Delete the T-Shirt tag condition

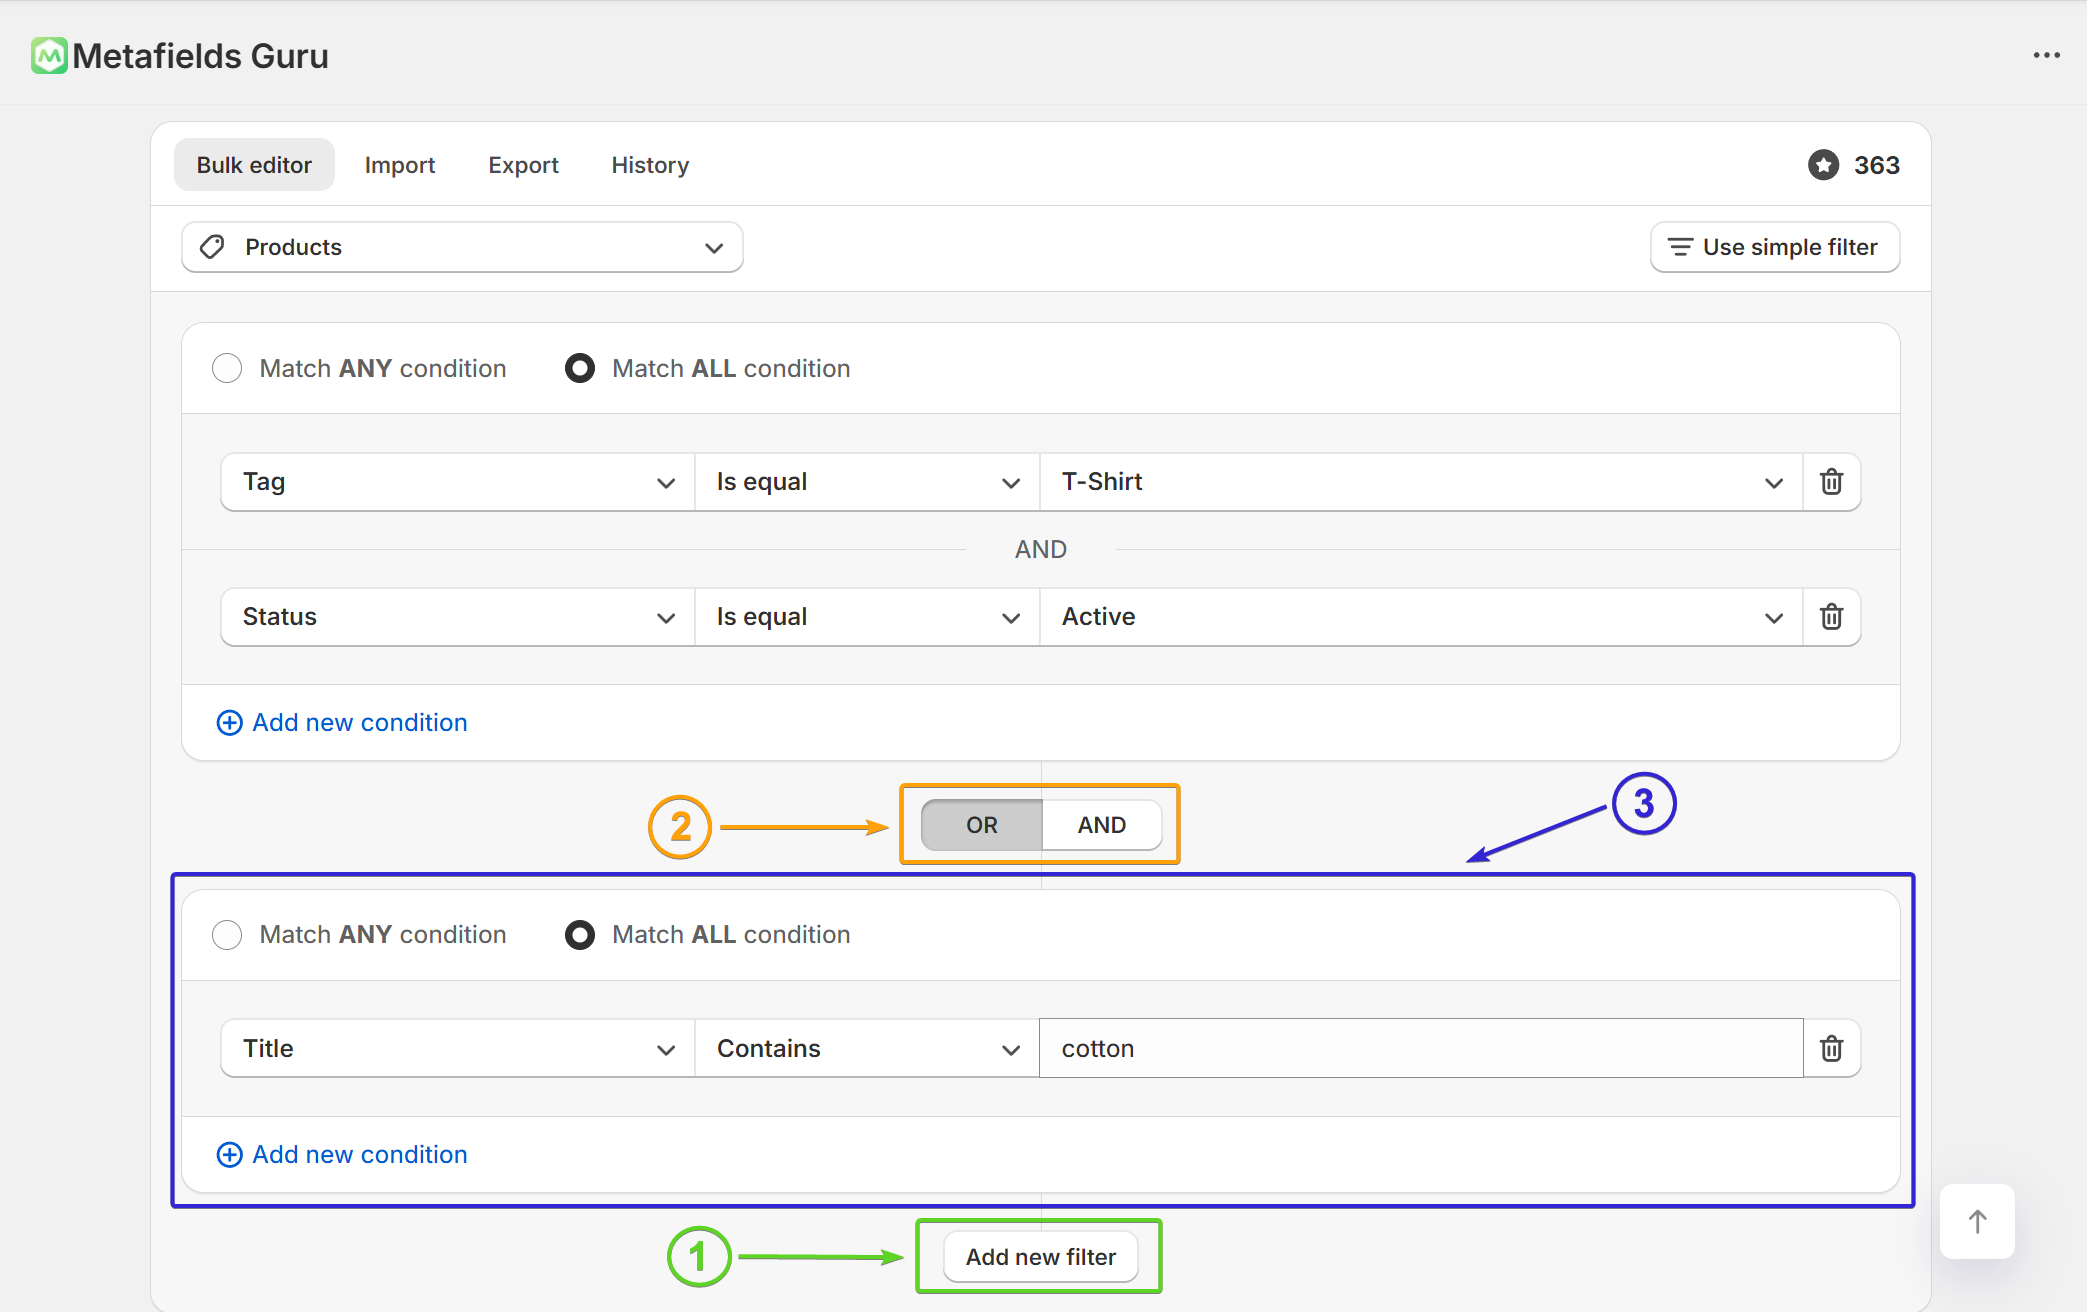1831,482
